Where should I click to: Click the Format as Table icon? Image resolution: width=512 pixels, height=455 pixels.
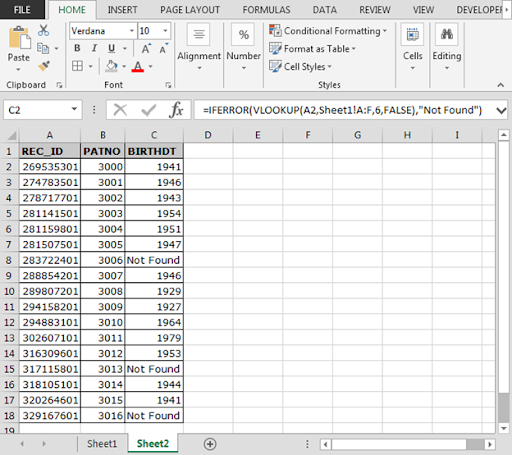coord(275,49)
